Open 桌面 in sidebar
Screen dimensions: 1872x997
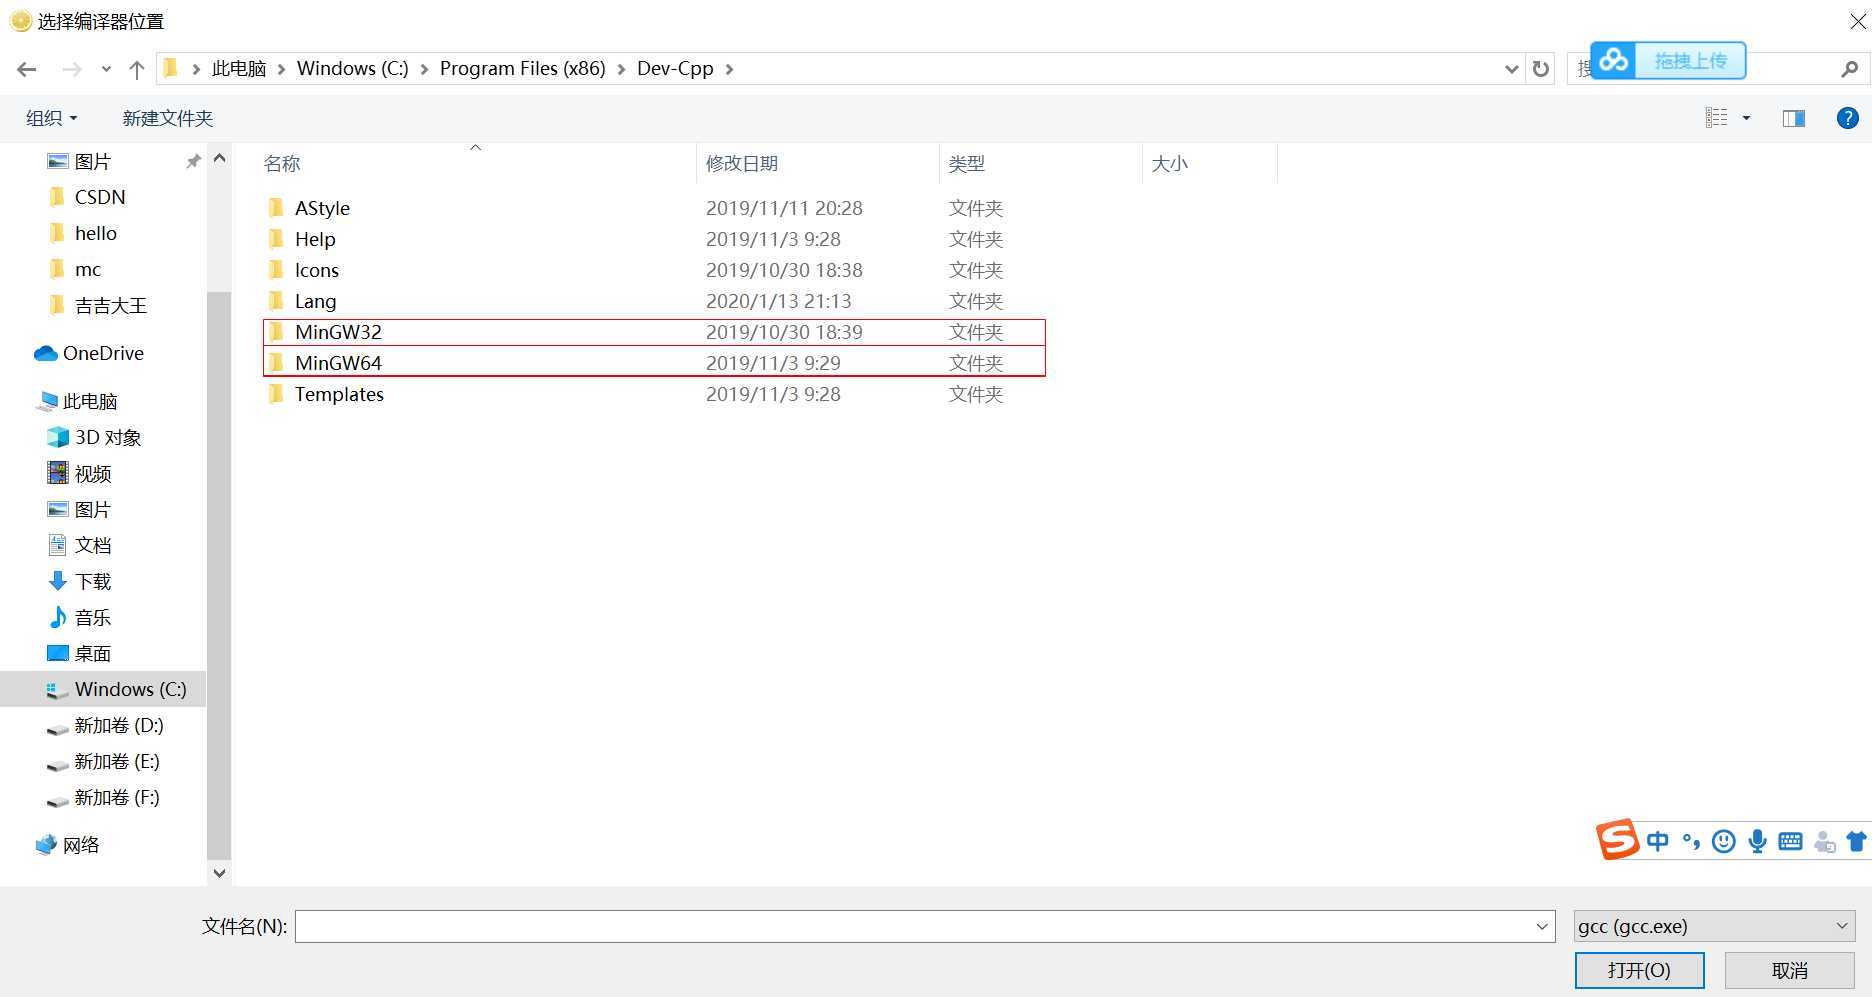click(x=92, y=653)
